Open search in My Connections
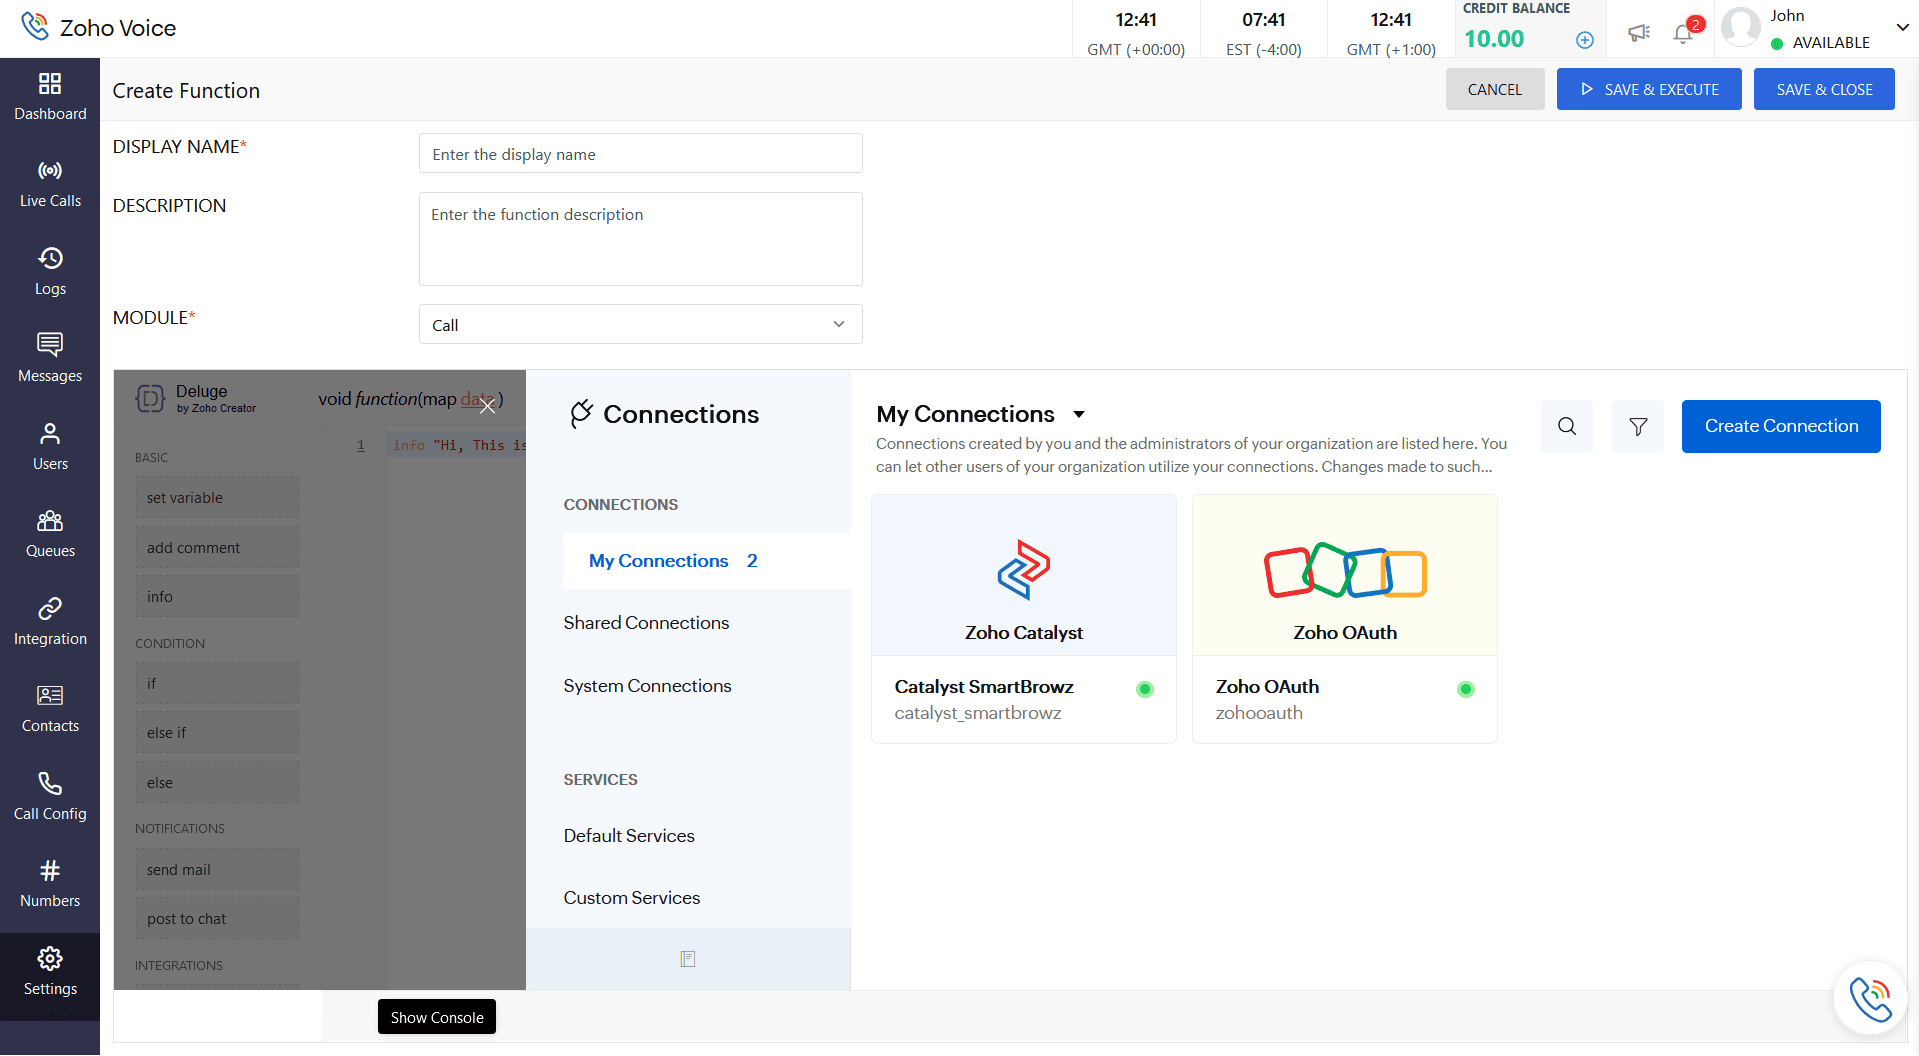Image resolution: width=1919 pixels, height=1056 pixels. (x=1566, y=426)
